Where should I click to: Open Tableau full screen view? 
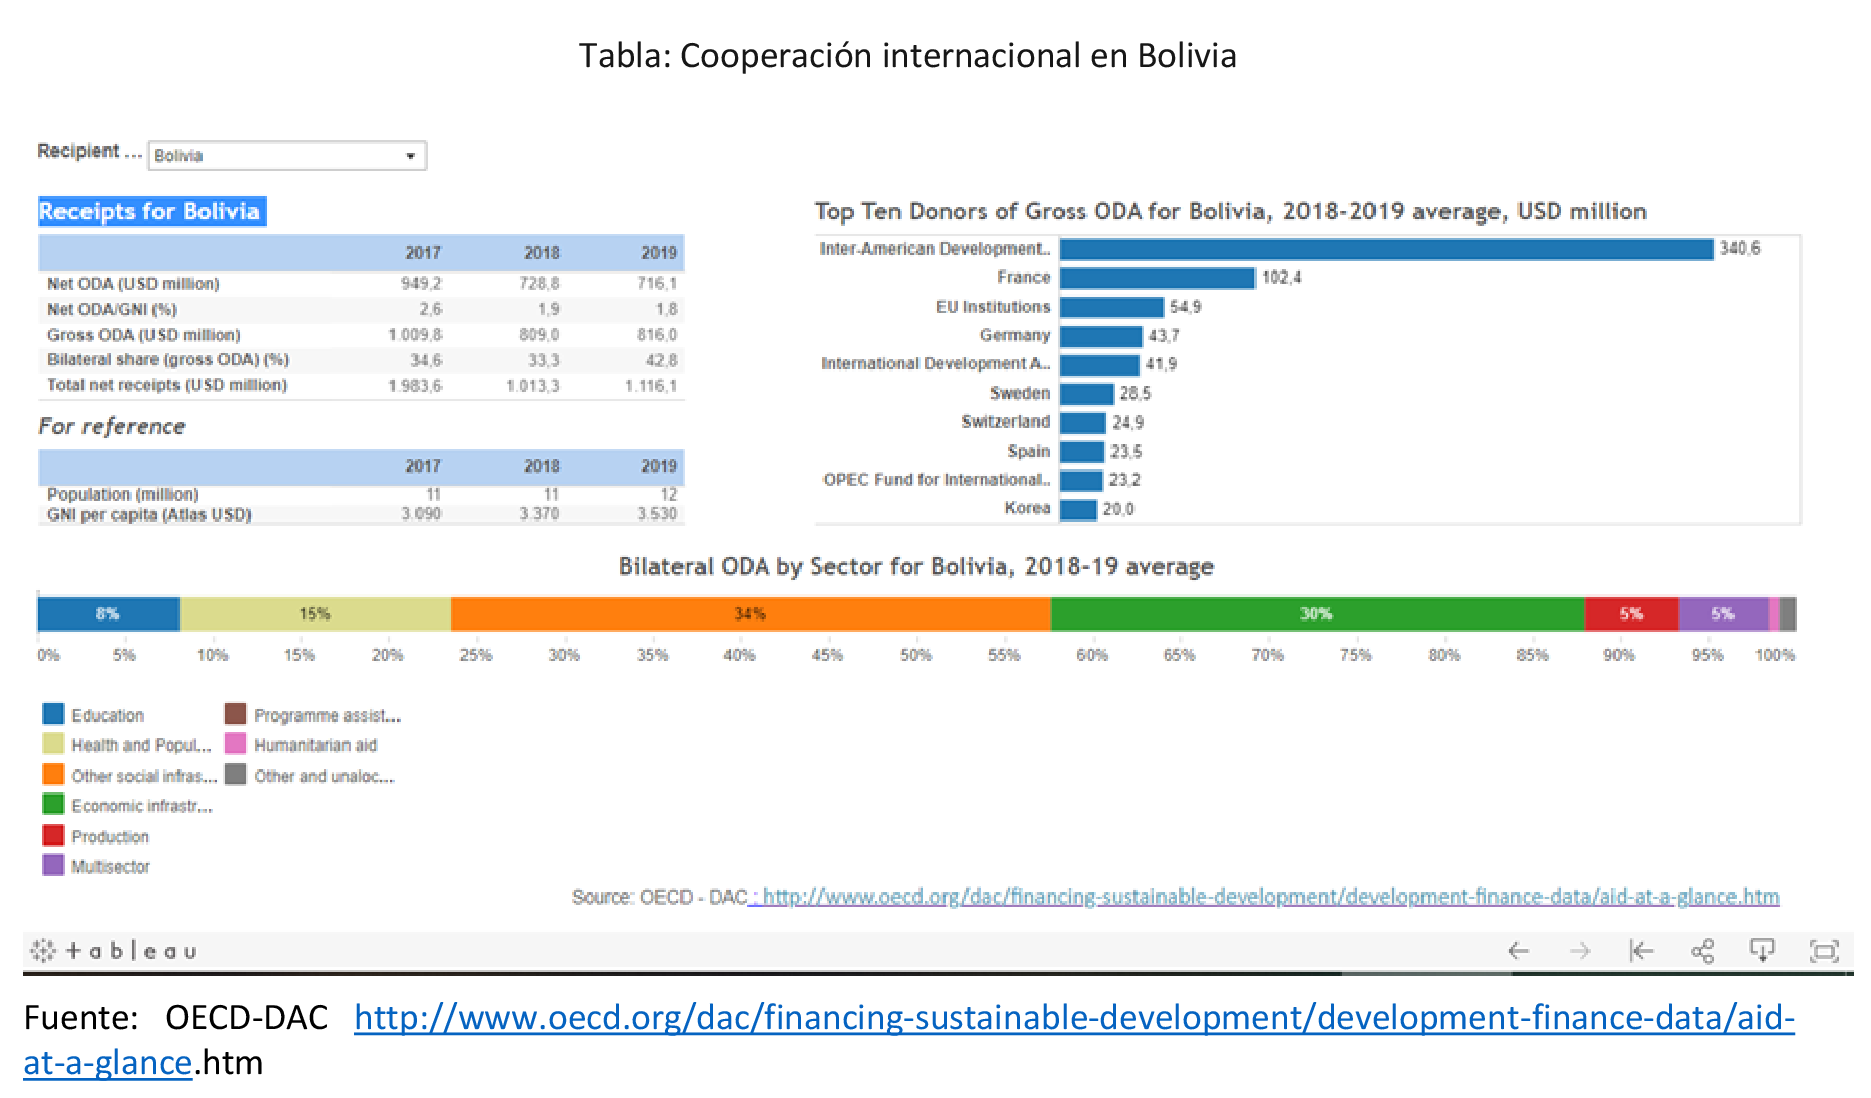point(1824,950)
